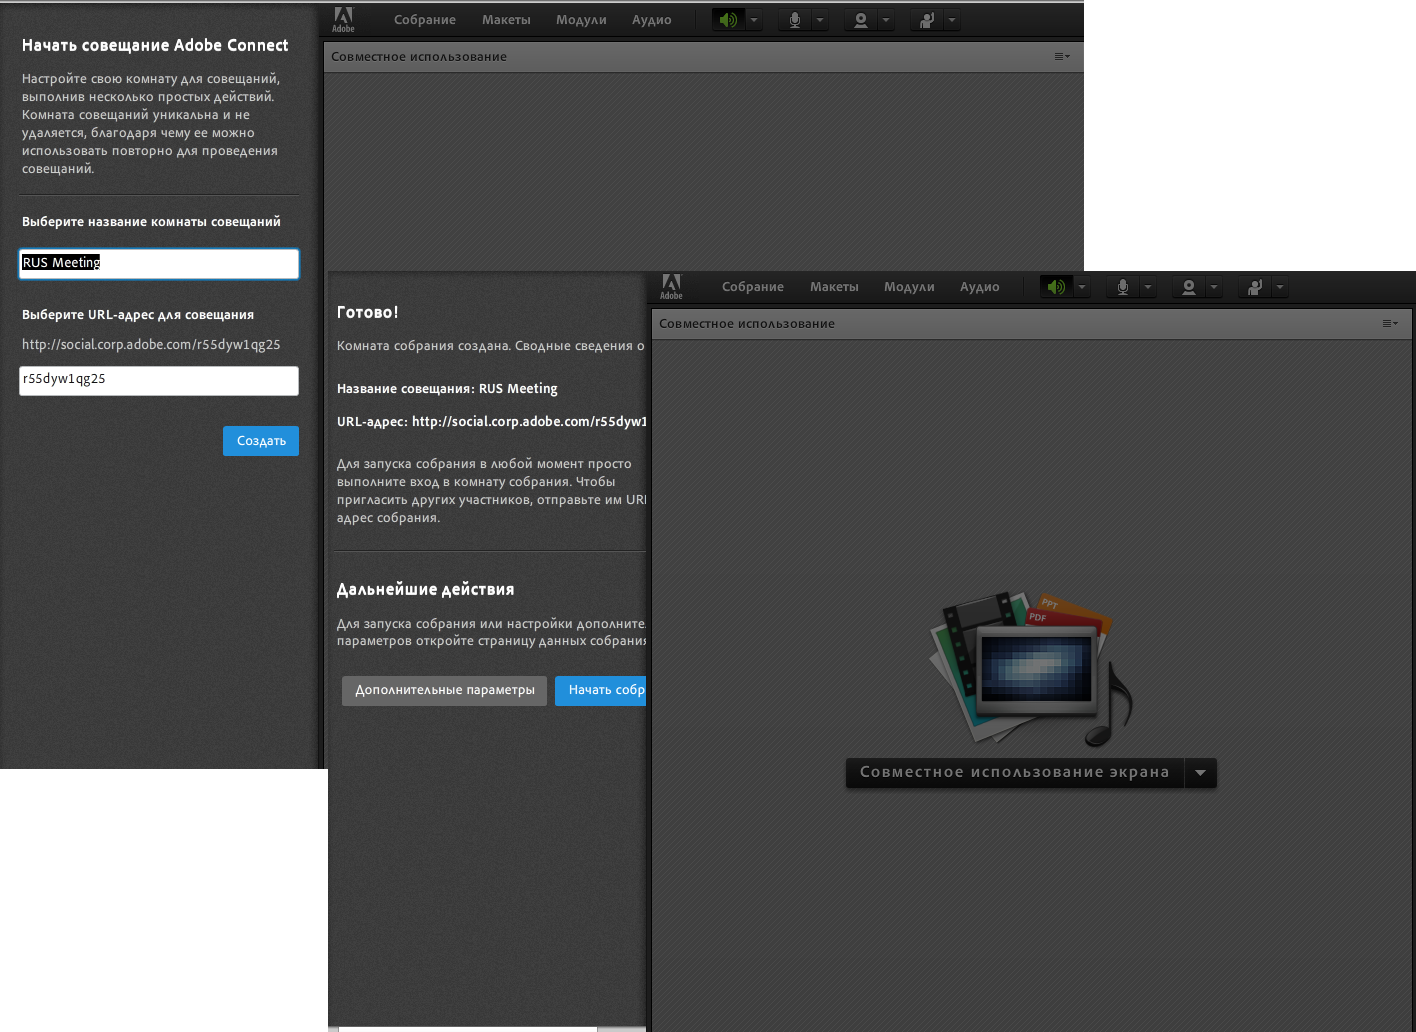Open the Модули menu in the room-setup window
Screen dimensions: 1416x1032
click(x=581, y=20)
